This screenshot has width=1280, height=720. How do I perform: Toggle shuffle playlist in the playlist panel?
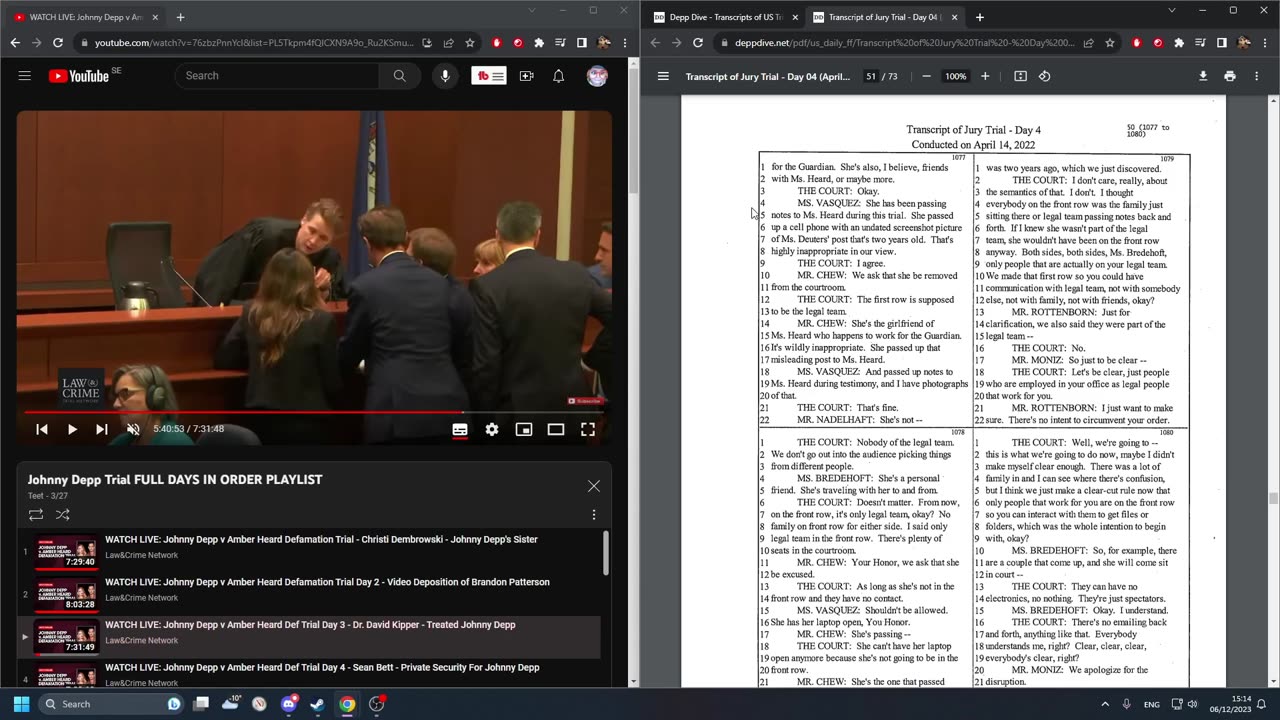click(x=62, y=515)
